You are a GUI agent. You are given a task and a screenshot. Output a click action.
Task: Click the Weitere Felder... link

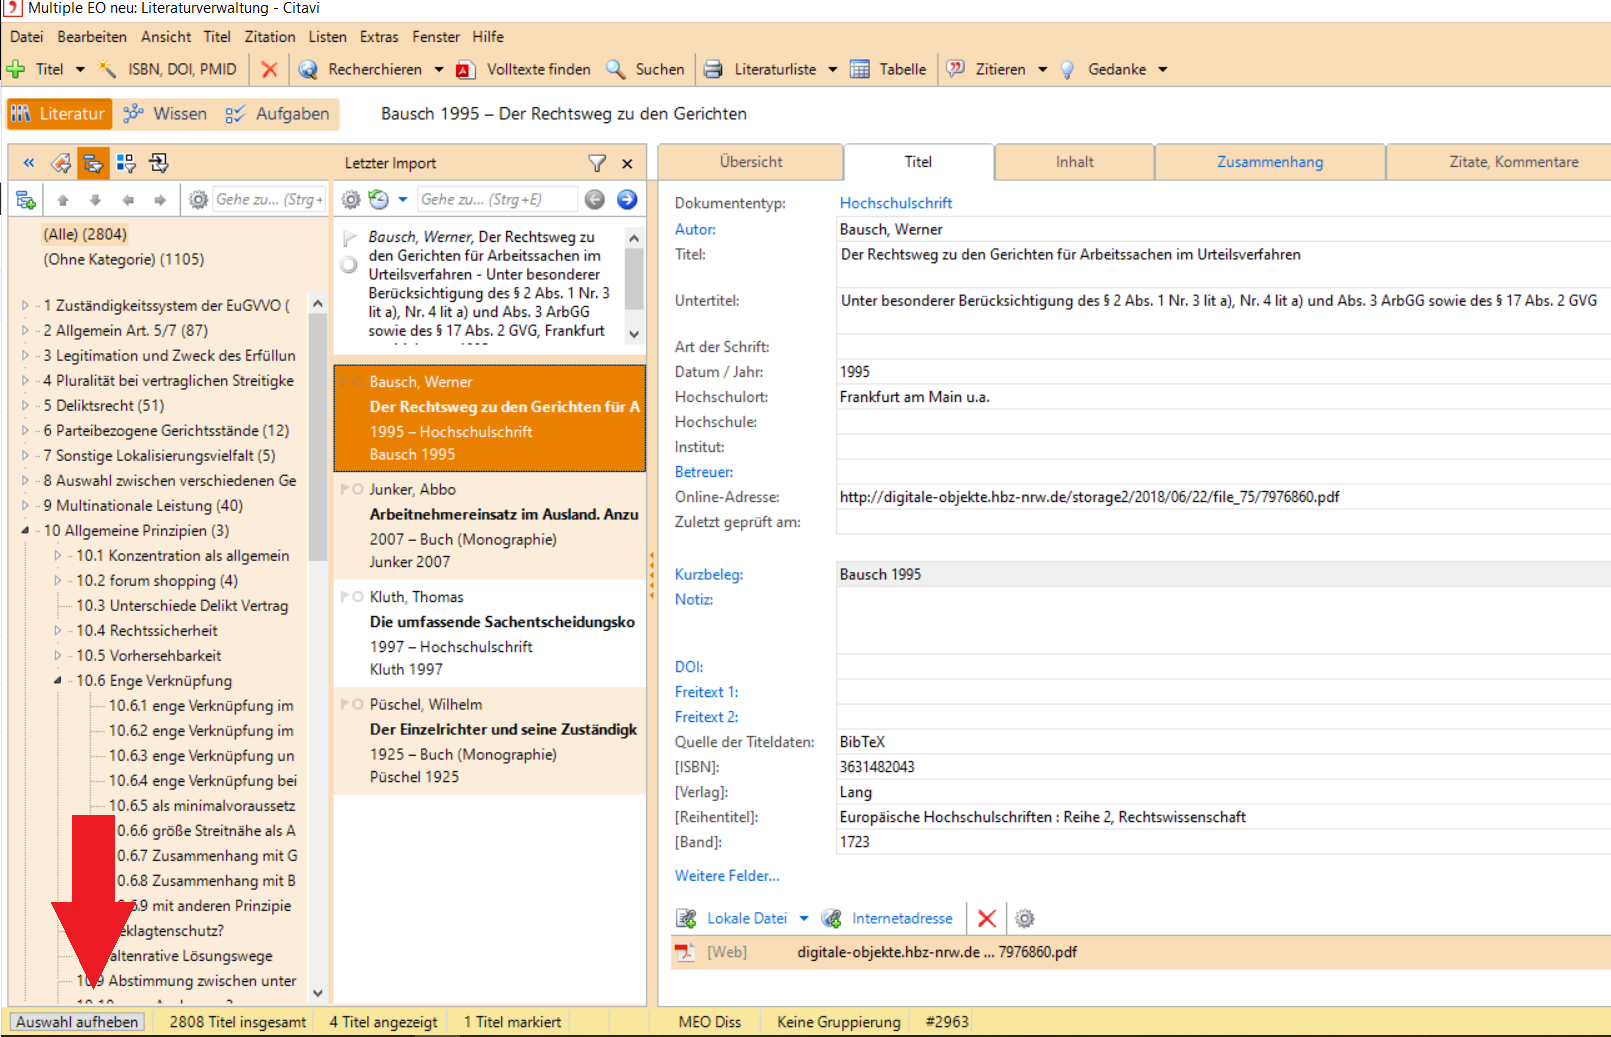pyautogui.click(x=727, y=875)
